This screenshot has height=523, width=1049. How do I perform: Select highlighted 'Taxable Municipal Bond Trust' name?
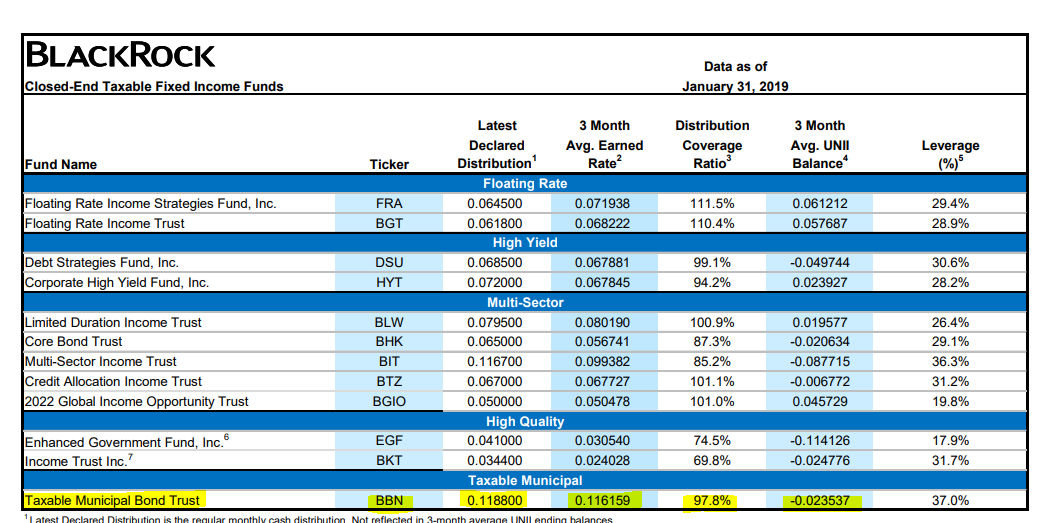click(112, 500)
